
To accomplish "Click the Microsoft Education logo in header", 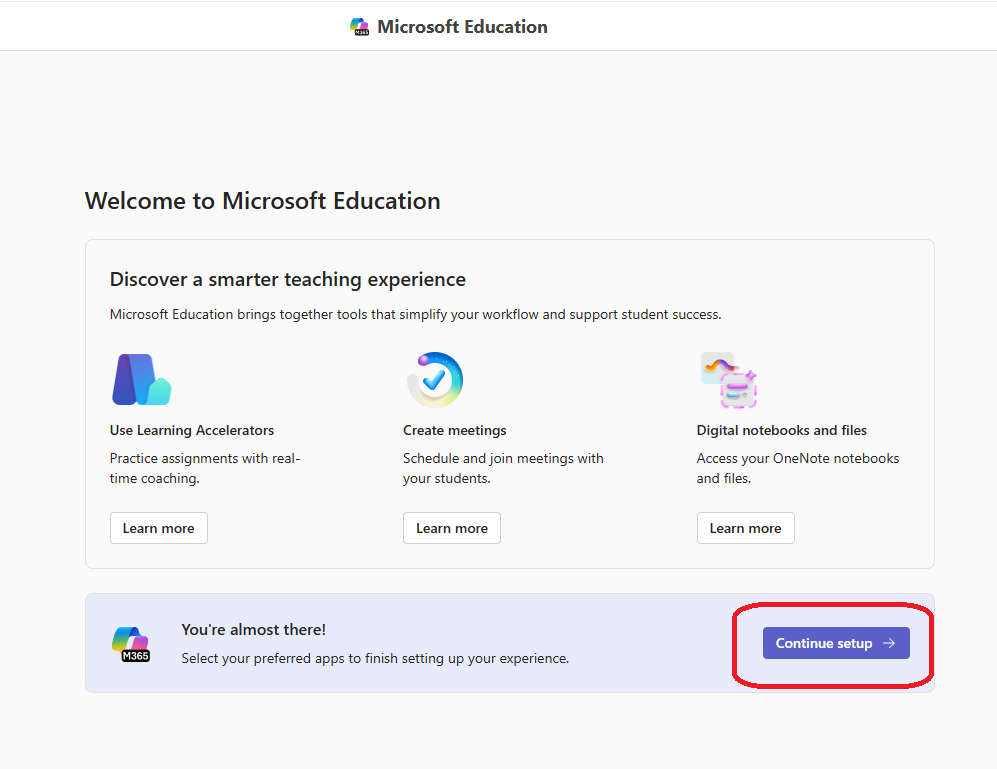I will coord(360,27).
